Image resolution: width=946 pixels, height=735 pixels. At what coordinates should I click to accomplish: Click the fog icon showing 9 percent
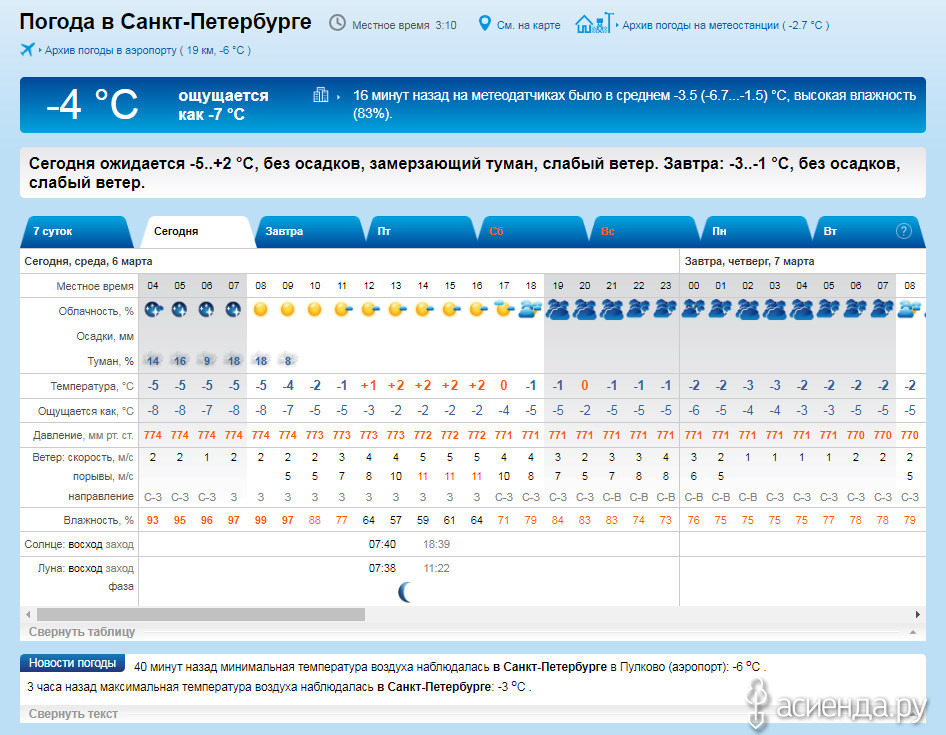coord(207,361)
